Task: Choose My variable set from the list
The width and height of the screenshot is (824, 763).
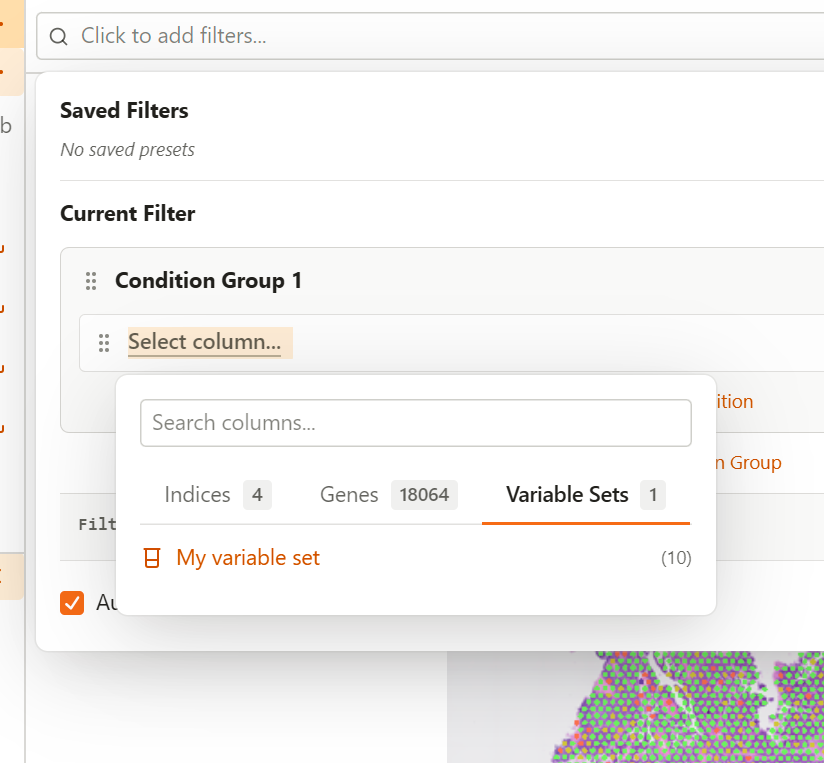Action: click(248, 558)
